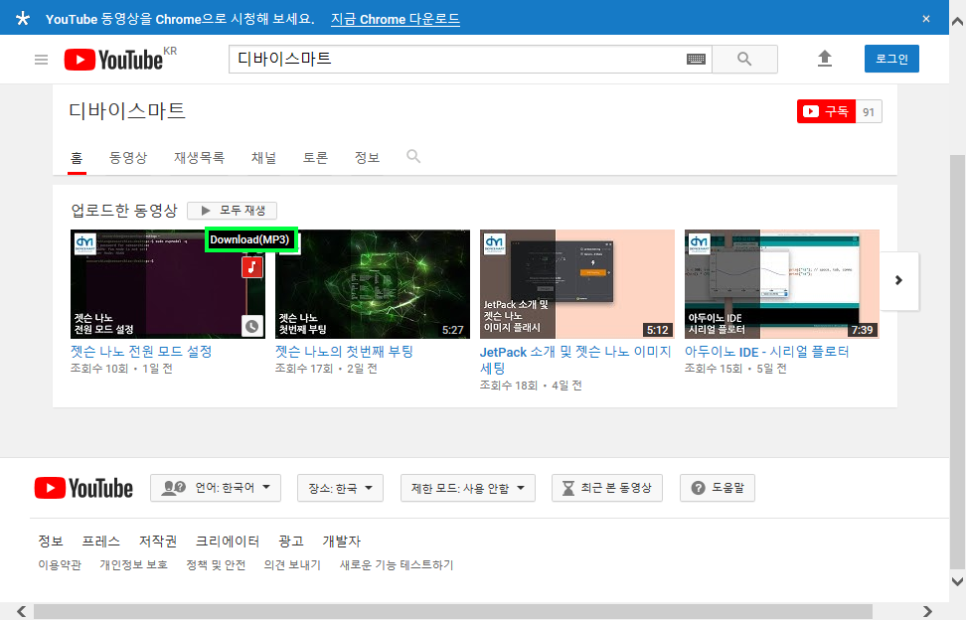Click the horizontal scrollbar thumb
This screenshot has width=966, height=620.
[x=453, y=611]
